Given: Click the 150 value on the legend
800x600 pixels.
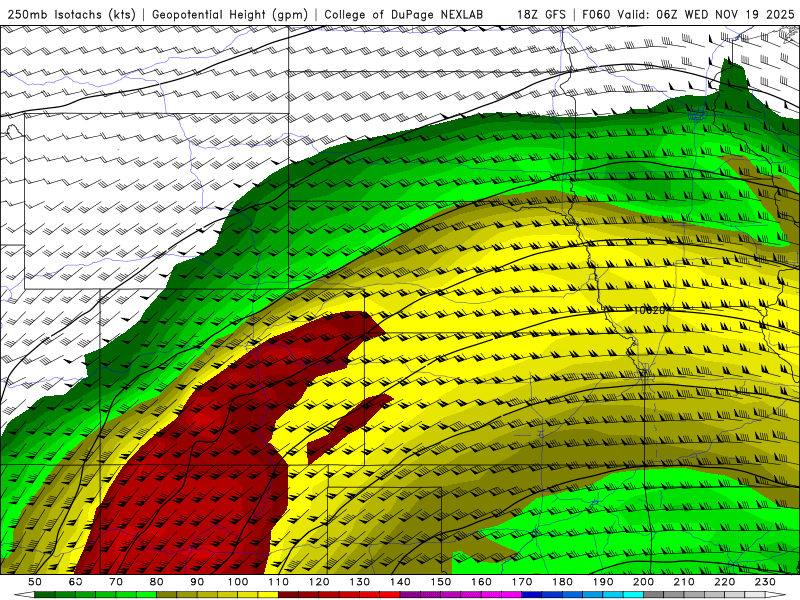Looking at the screenshot, I should point(441,582).
